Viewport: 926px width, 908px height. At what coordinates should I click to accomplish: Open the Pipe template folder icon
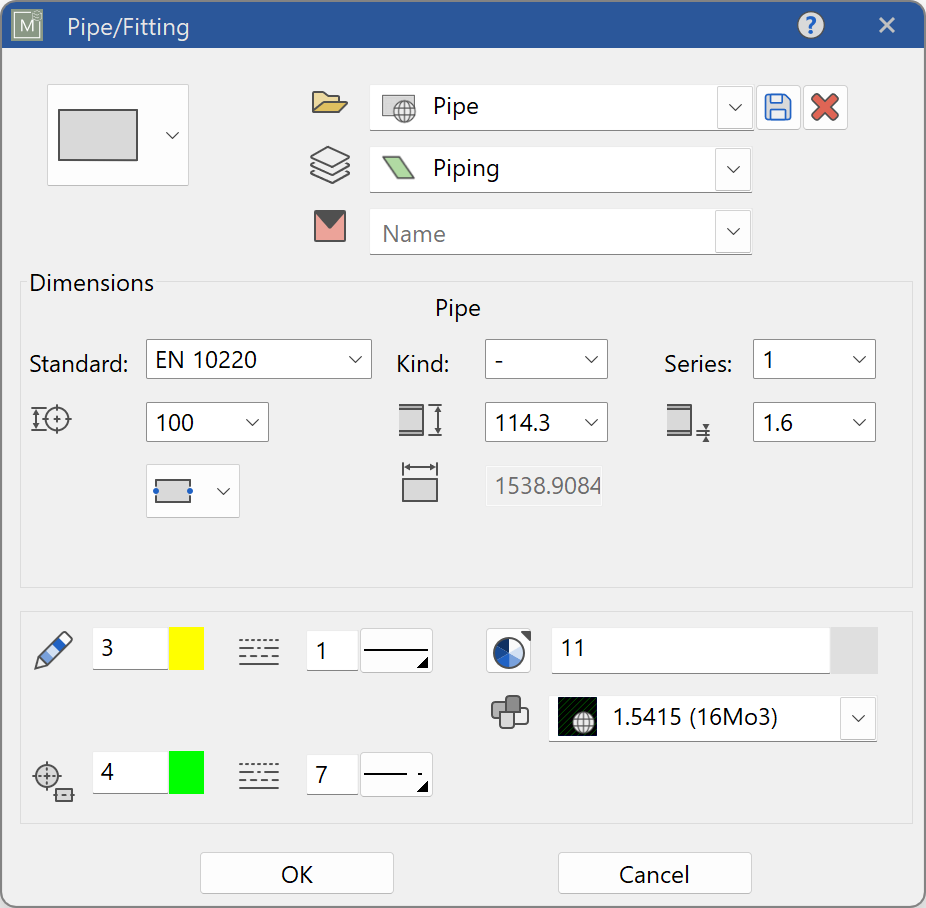(x=330, y=103)
